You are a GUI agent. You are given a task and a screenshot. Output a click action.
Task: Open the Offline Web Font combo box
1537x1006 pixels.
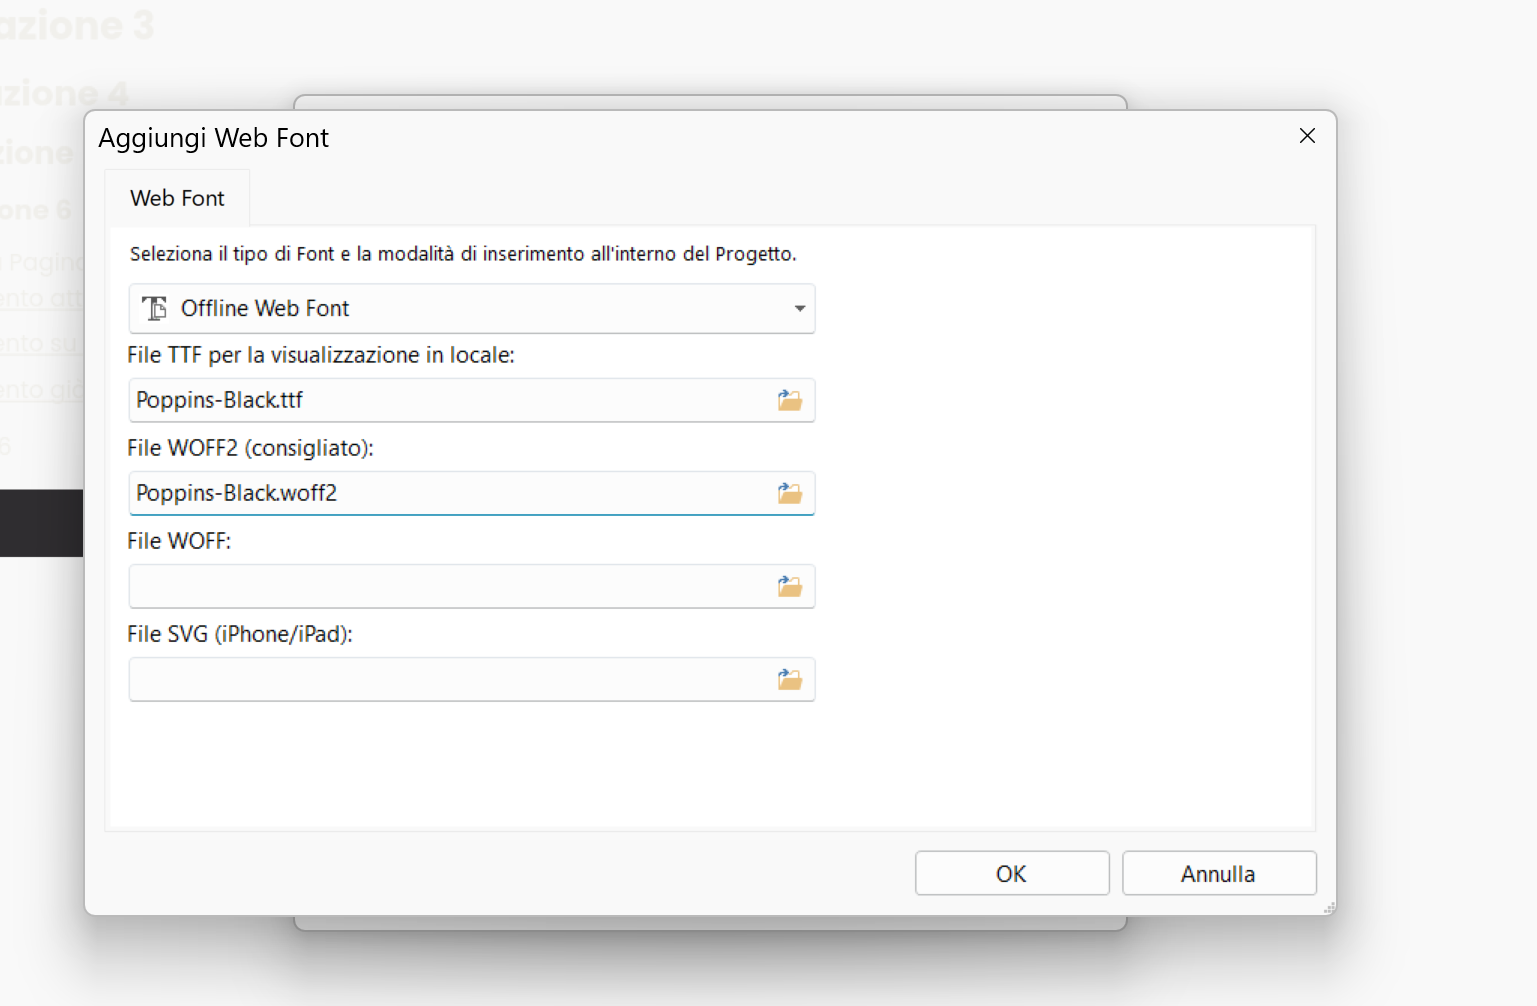470,308
